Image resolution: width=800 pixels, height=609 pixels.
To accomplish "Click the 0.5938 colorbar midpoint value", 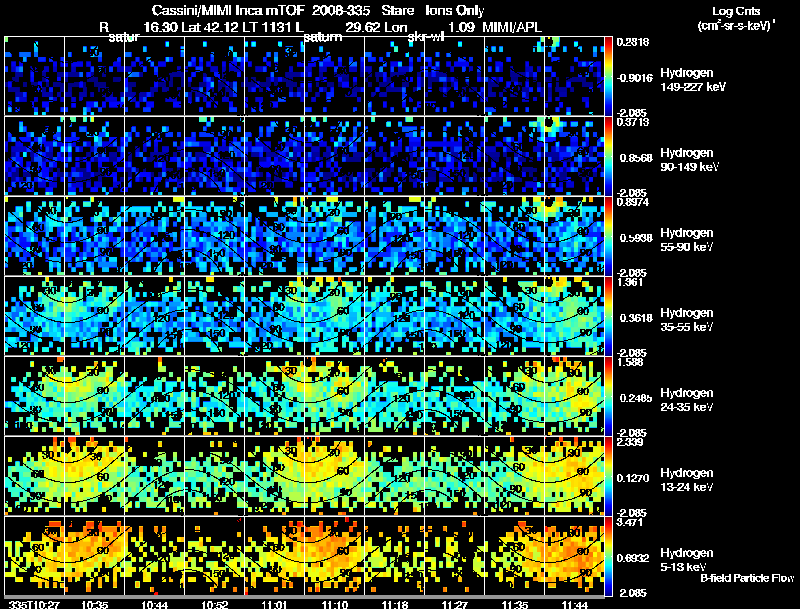I will pos(636,238).
